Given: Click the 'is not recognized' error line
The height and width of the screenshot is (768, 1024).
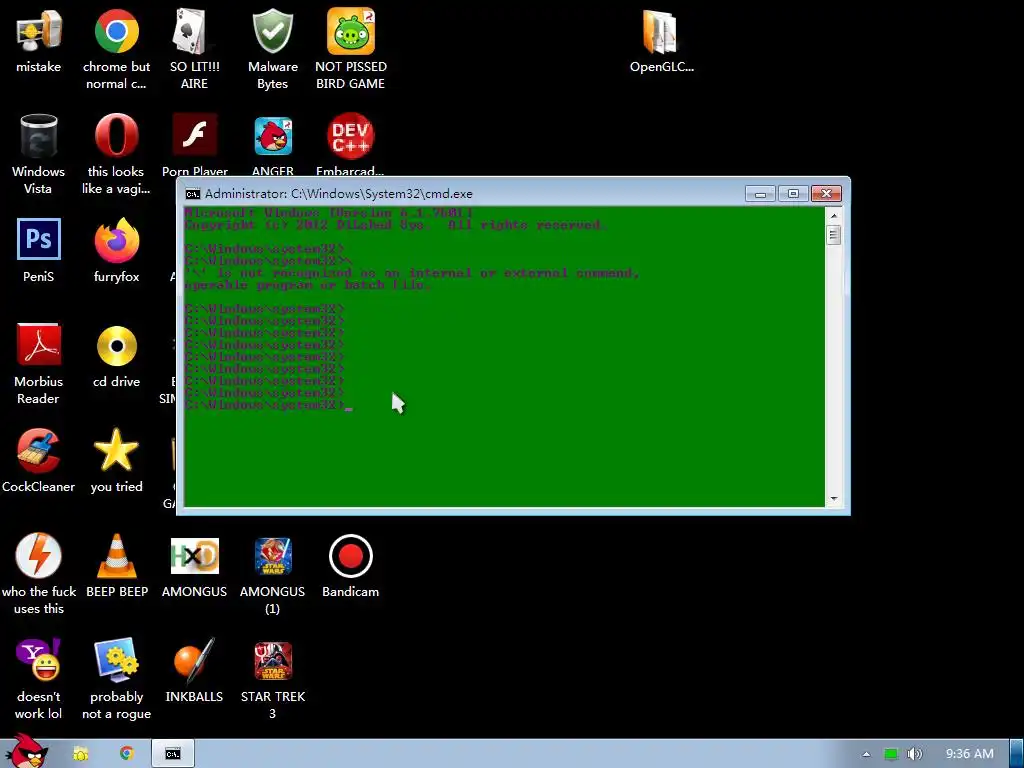Looking at the screenshot, I should pos(412,273).
